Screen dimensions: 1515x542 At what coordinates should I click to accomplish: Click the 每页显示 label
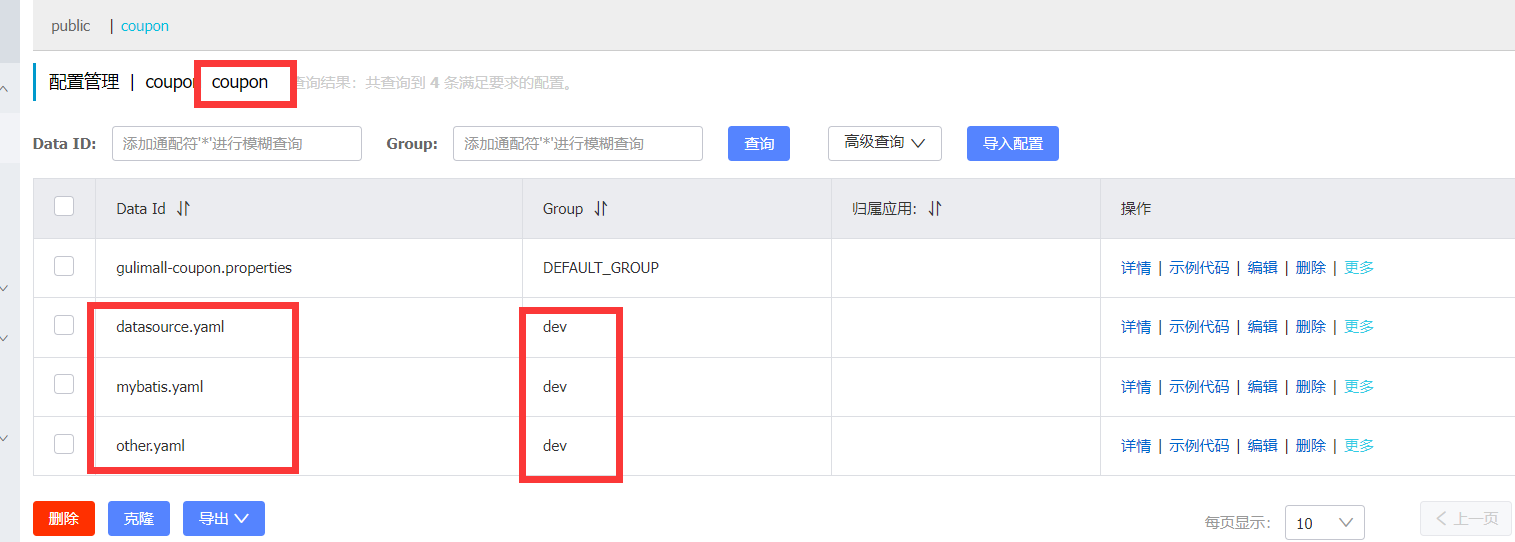[1238, 522]
